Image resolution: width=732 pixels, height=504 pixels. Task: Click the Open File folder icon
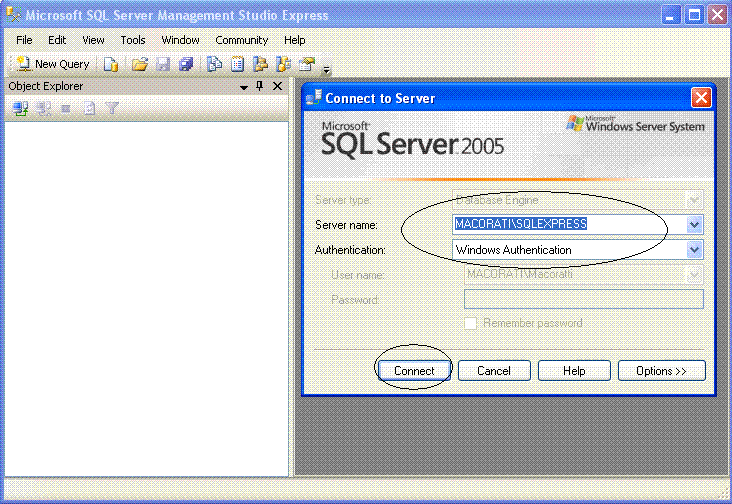pos(140,64)
